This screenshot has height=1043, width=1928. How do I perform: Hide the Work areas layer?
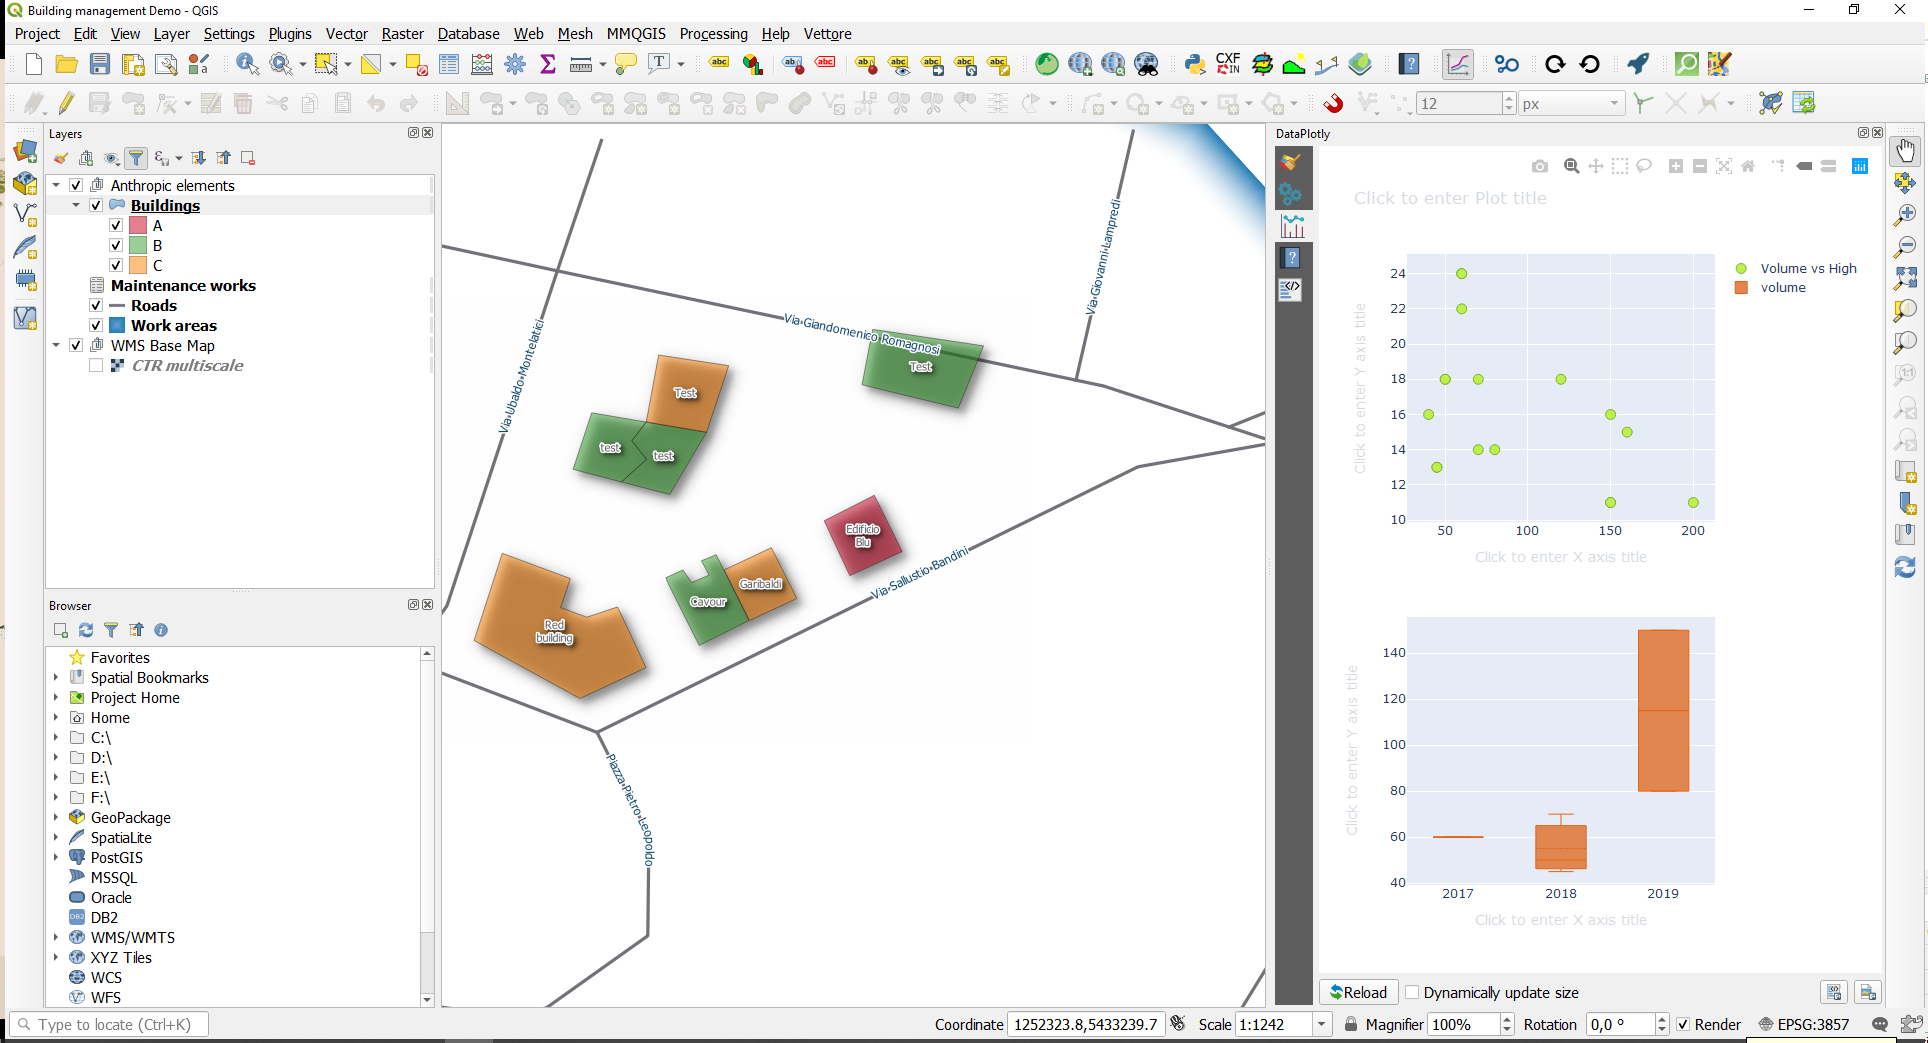click(96, 325)
